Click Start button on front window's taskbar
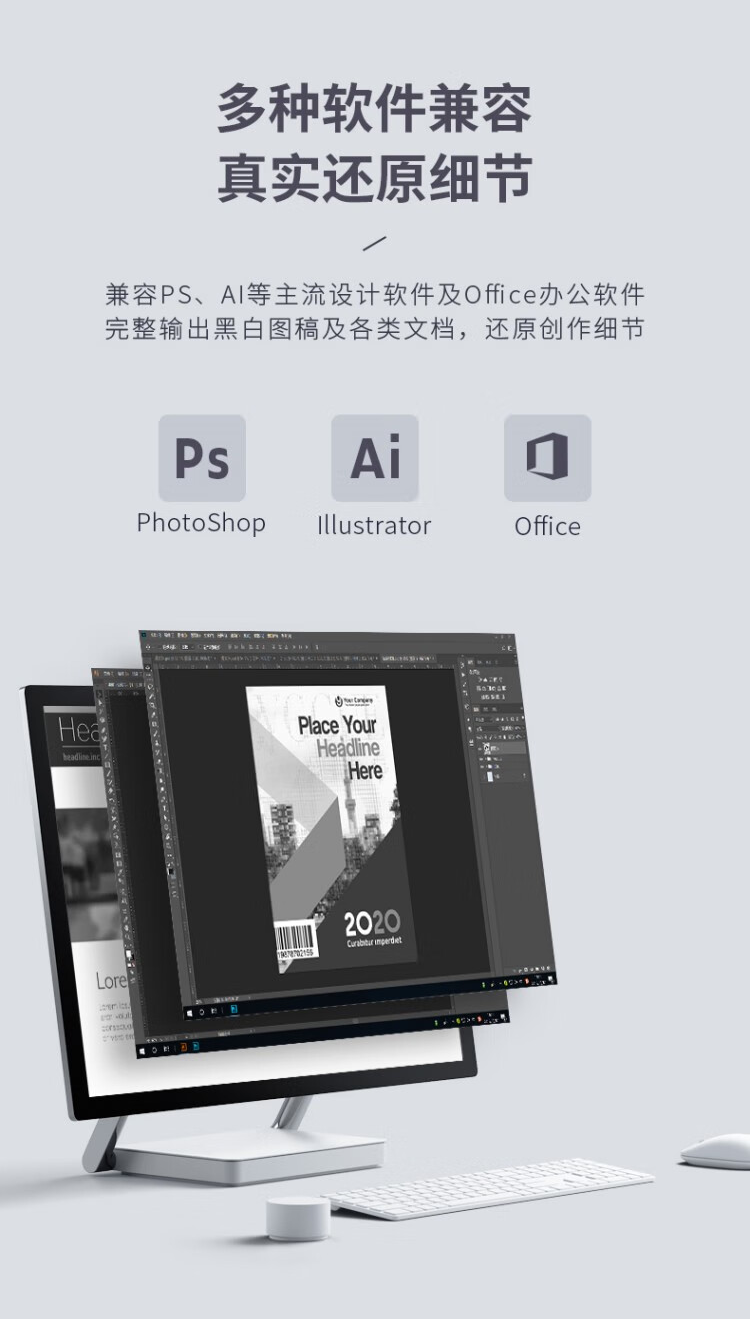This screenshot has height=1319, width=750. point(190,1011)
